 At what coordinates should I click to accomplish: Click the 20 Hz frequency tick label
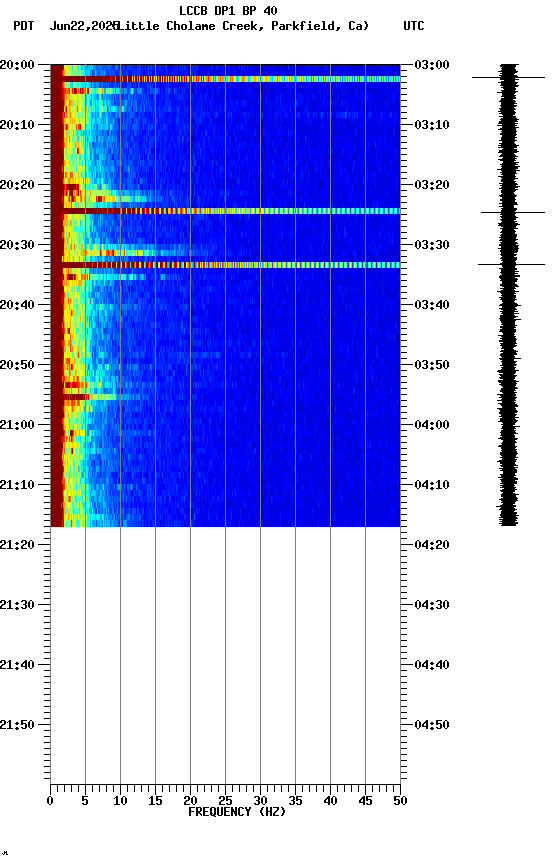coord(190,802)
